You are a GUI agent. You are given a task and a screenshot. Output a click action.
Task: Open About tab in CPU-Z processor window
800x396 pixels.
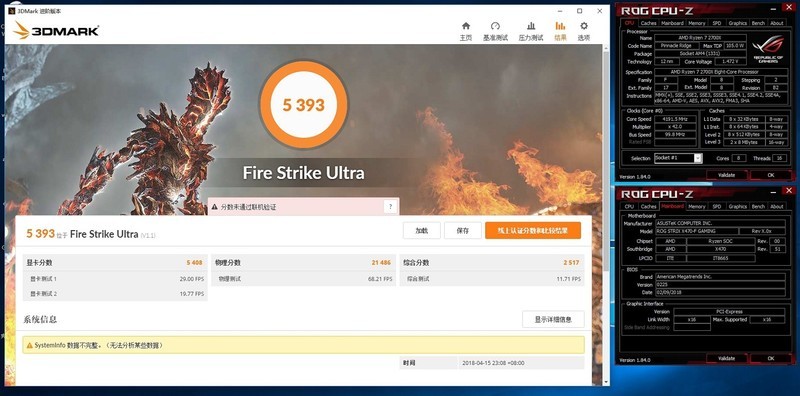pos(777,23)
